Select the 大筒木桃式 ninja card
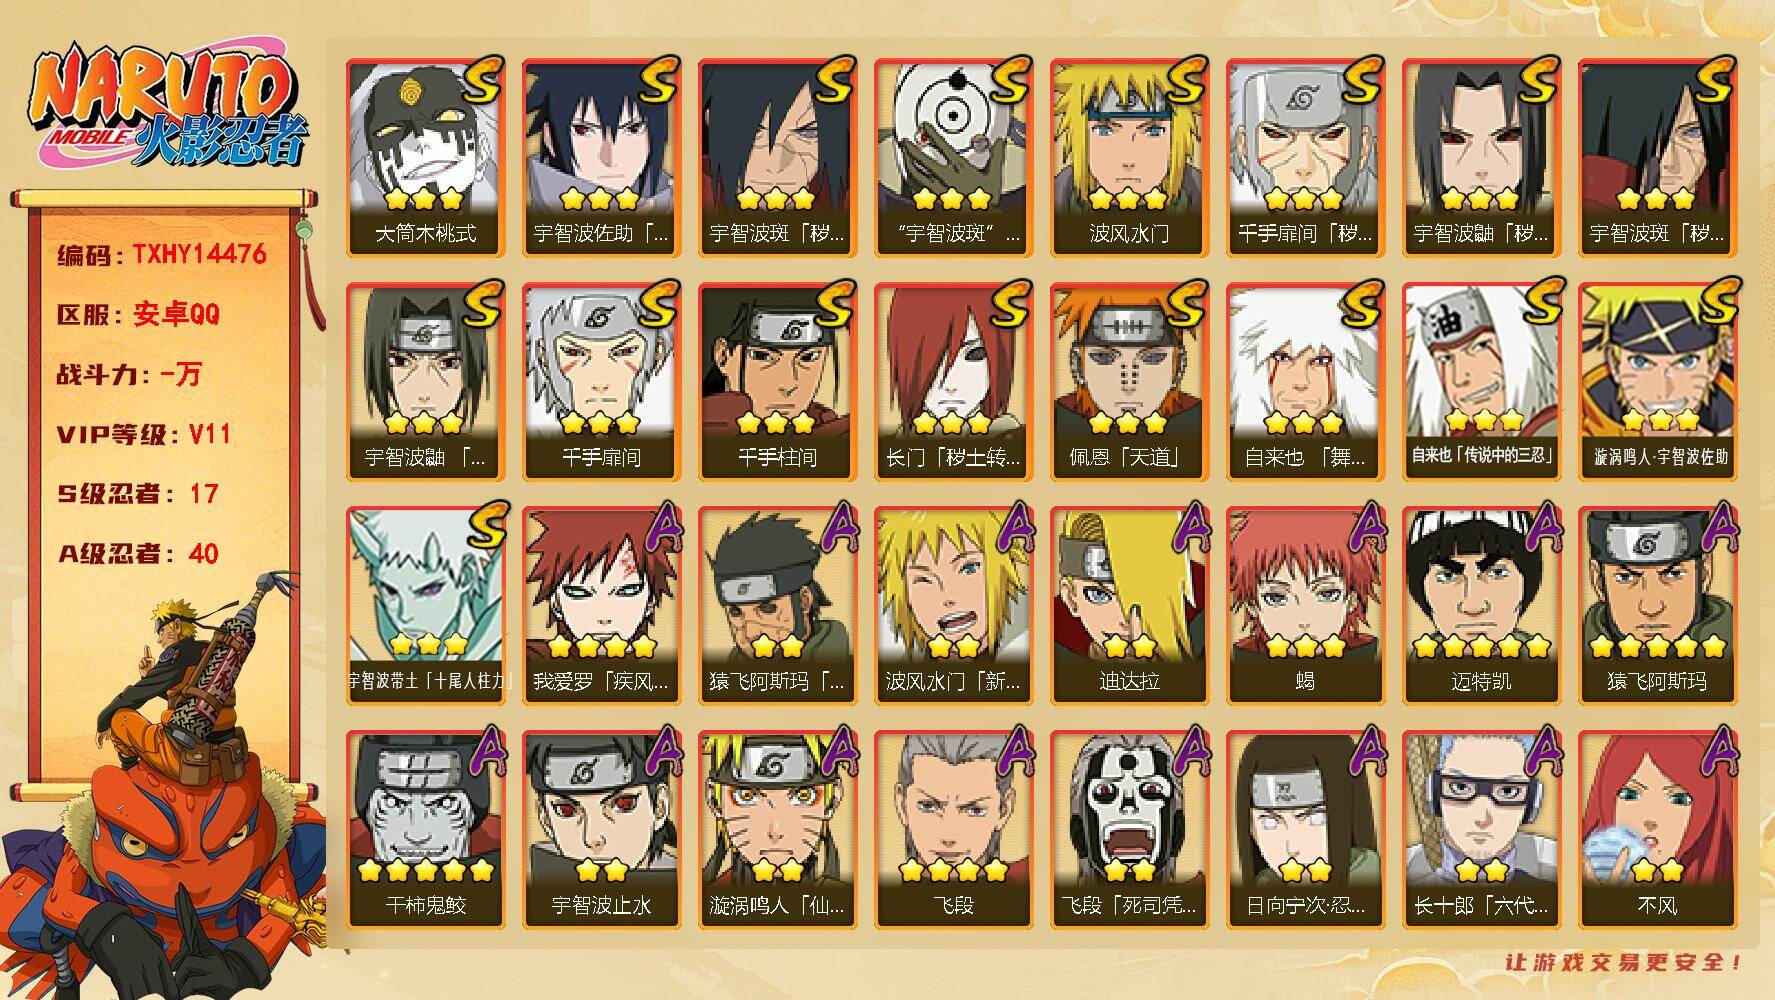The width and height of the screenshot is (1775, 1000). (425, 157)
